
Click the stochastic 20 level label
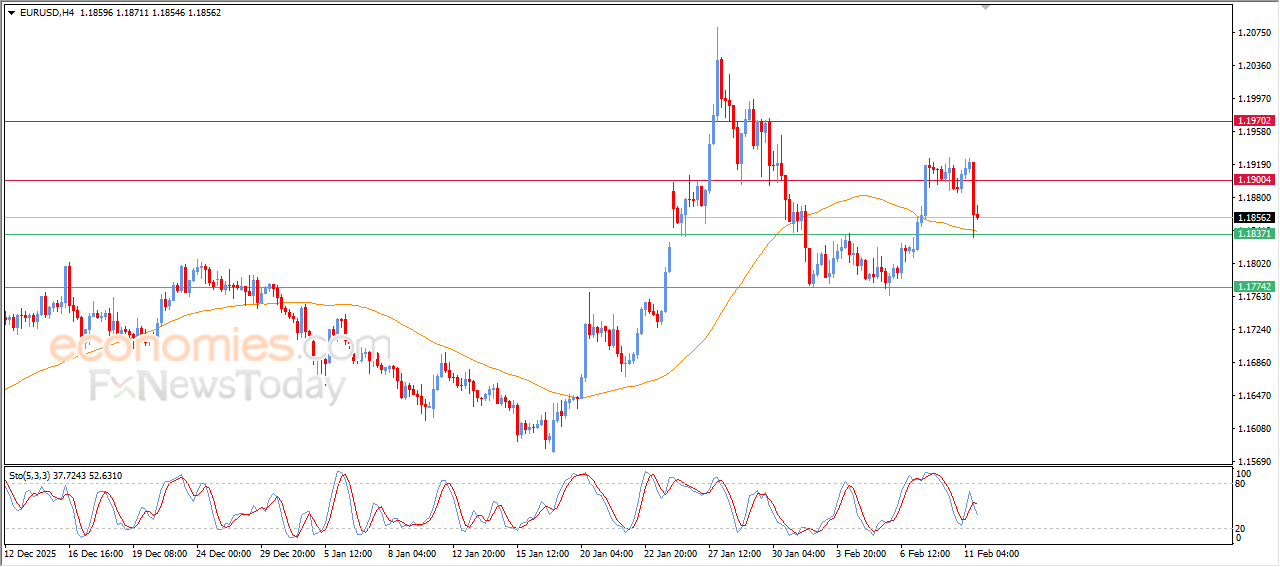[1243, 528]
